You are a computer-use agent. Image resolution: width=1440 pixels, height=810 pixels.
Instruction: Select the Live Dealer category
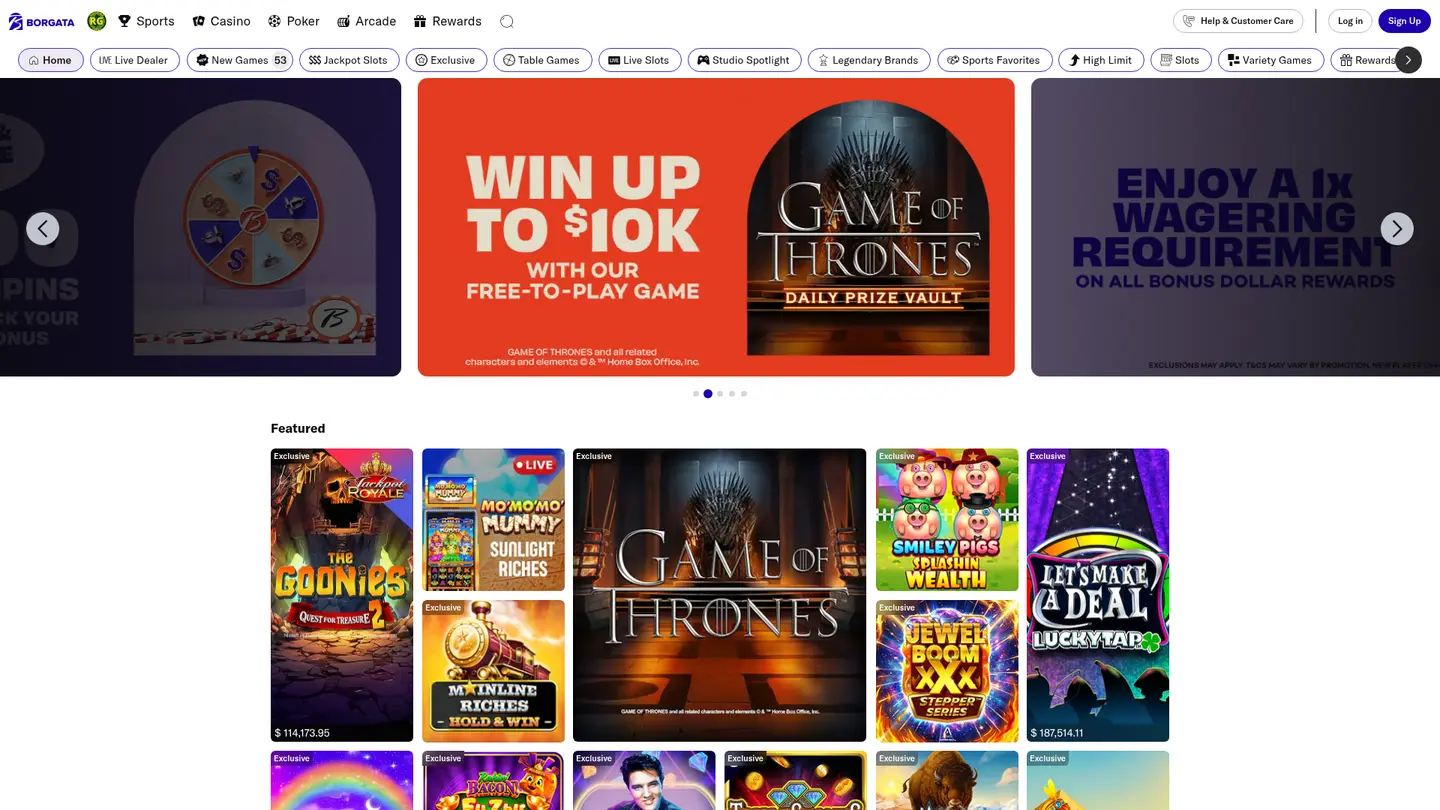tap(135, 60)
